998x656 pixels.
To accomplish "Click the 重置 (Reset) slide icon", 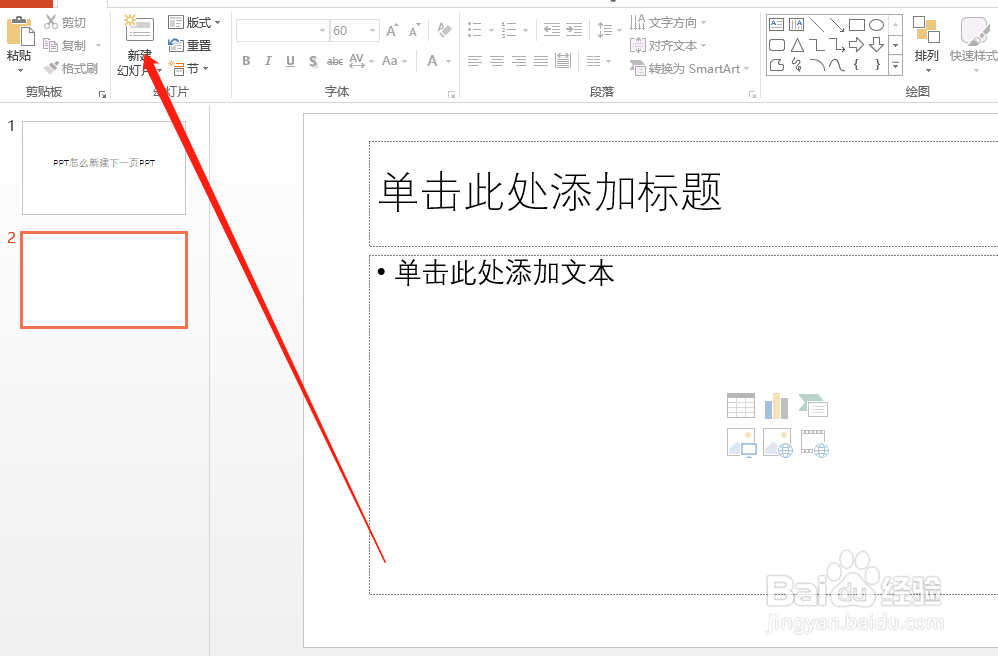I will pyautogui.click(x=190, y=44).
